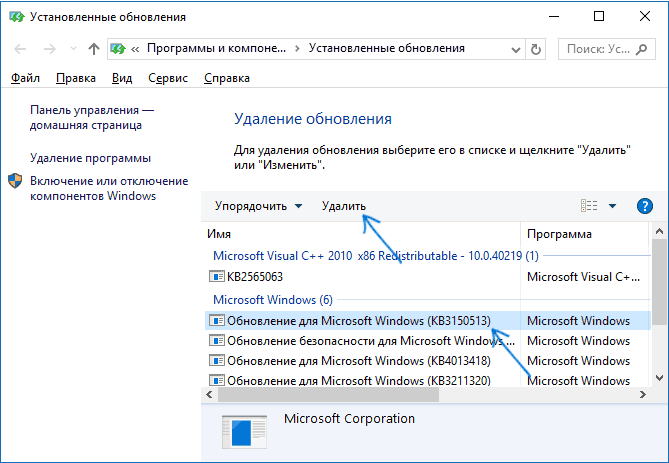Screen dimensions: 669x463
Task: Expand view options dropdown arrow
Action: pos(612,206)
